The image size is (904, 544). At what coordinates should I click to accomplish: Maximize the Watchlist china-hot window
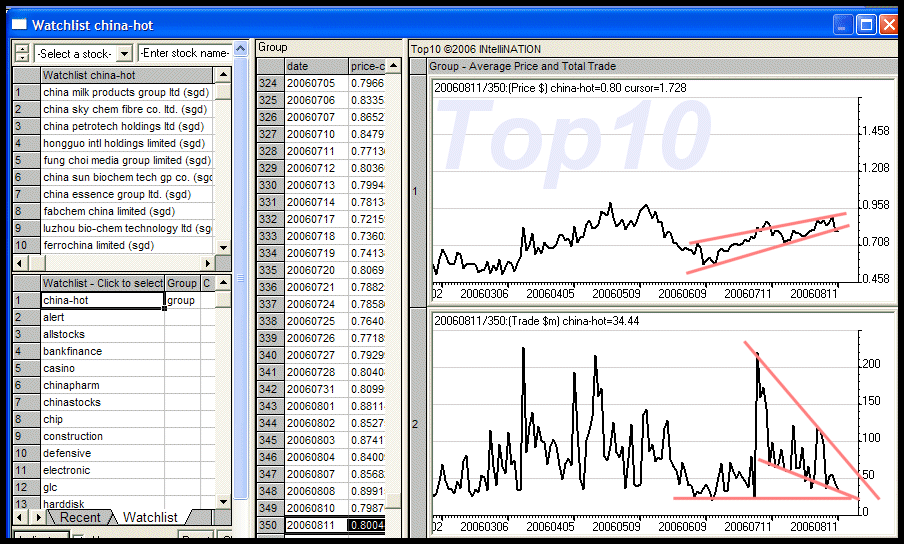click(866, 25)
